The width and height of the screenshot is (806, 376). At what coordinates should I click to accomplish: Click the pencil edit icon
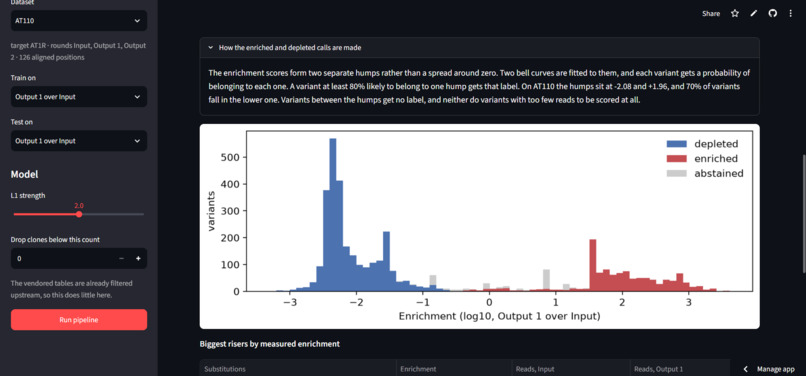pyautogui.click(x=754, y=14)
